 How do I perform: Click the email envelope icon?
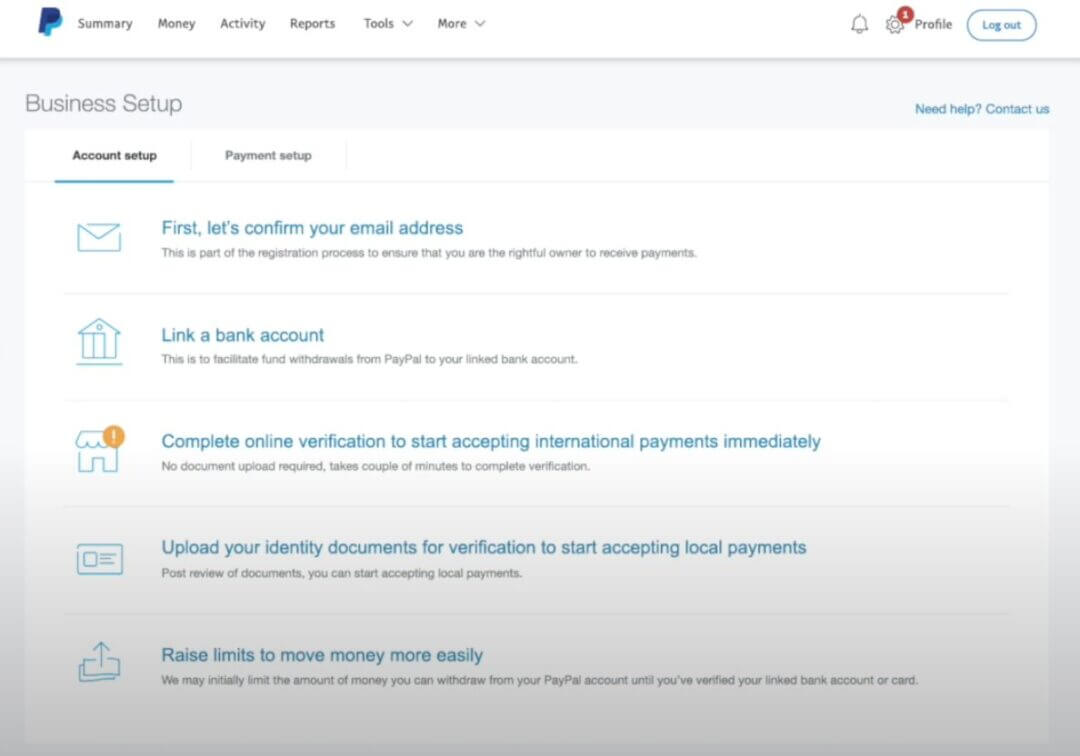(99, 238)
